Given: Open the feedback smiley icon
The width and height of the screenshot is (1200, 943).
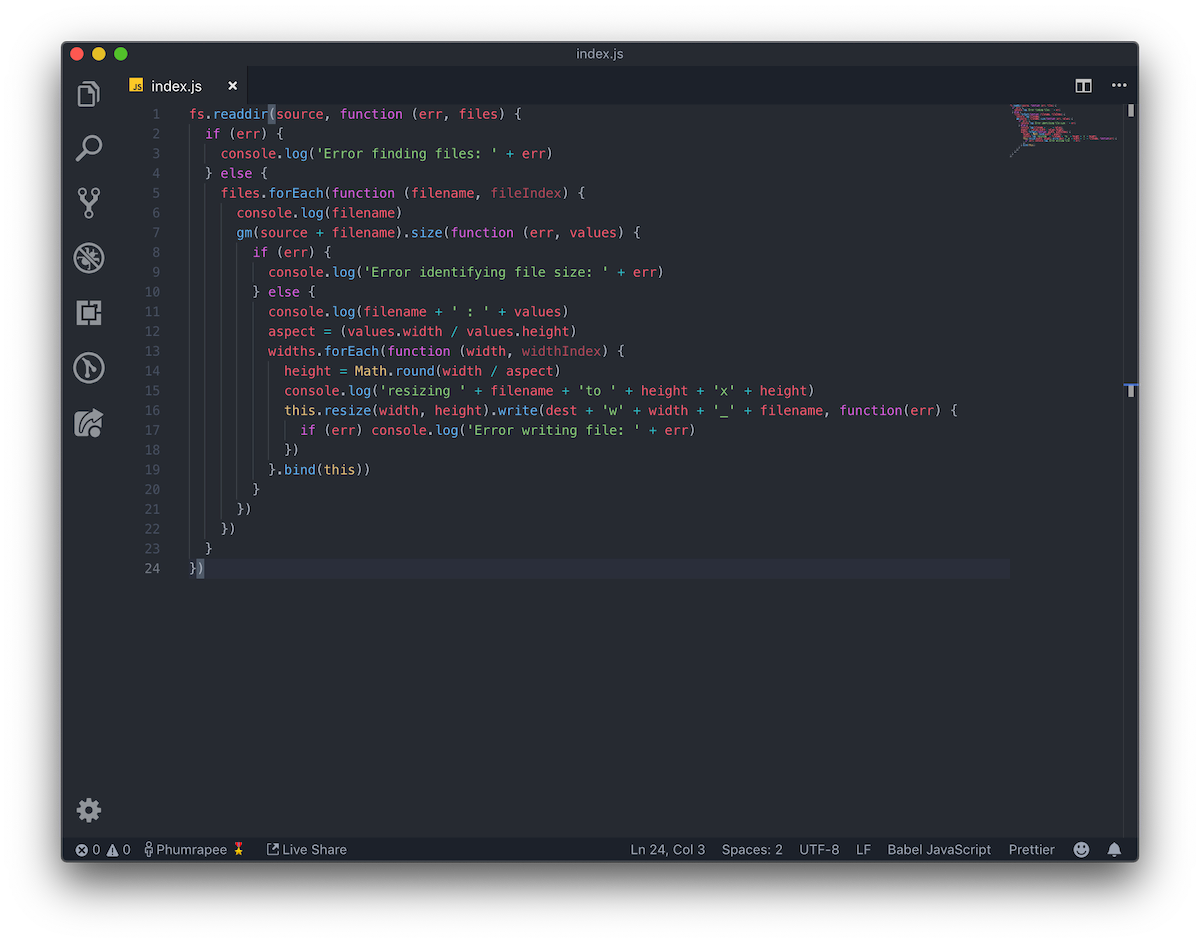Looking at the screenshot, I should [1081, 850].
